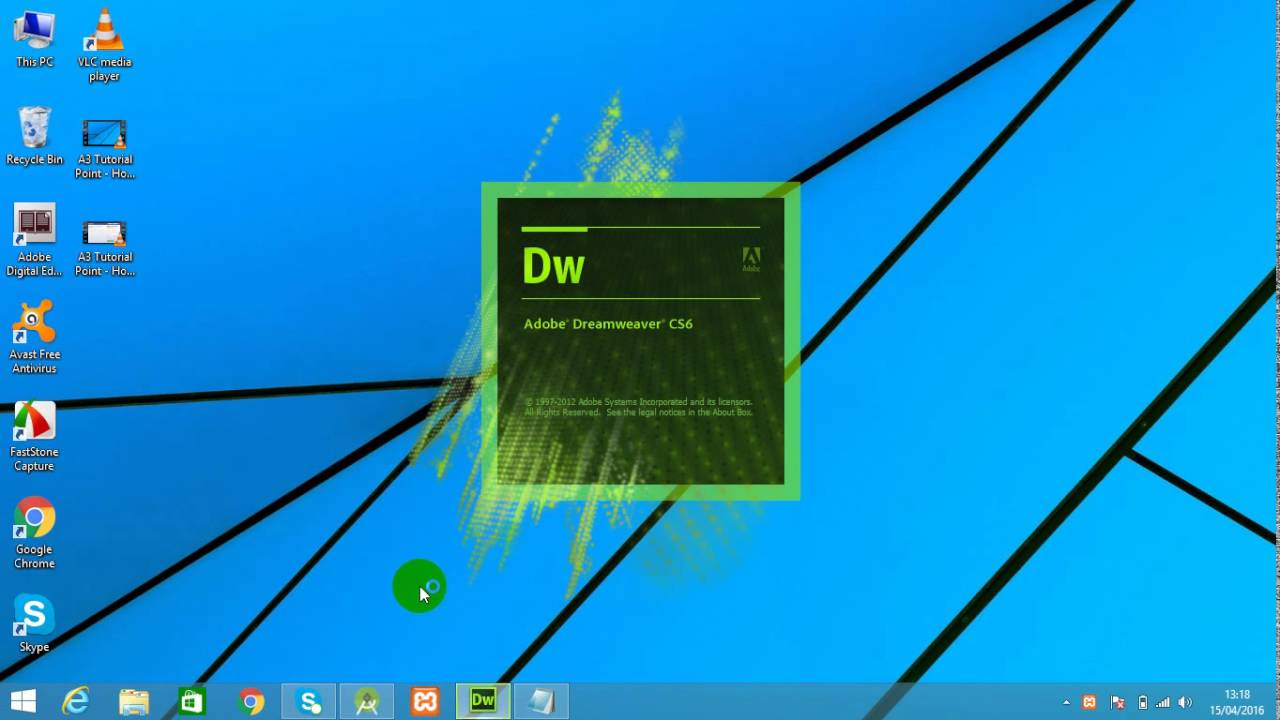Select the Adobe Digital Editions shortcut

pos(34,240)
